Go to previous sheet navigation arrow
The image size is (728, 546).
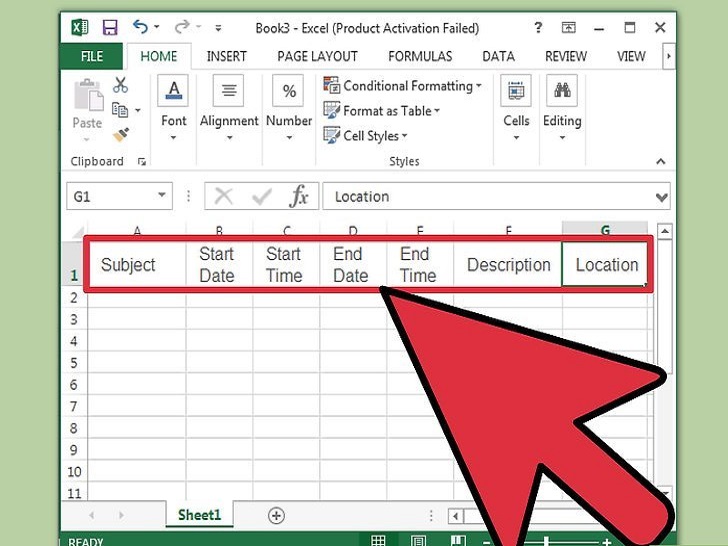(x=91, y=515)
